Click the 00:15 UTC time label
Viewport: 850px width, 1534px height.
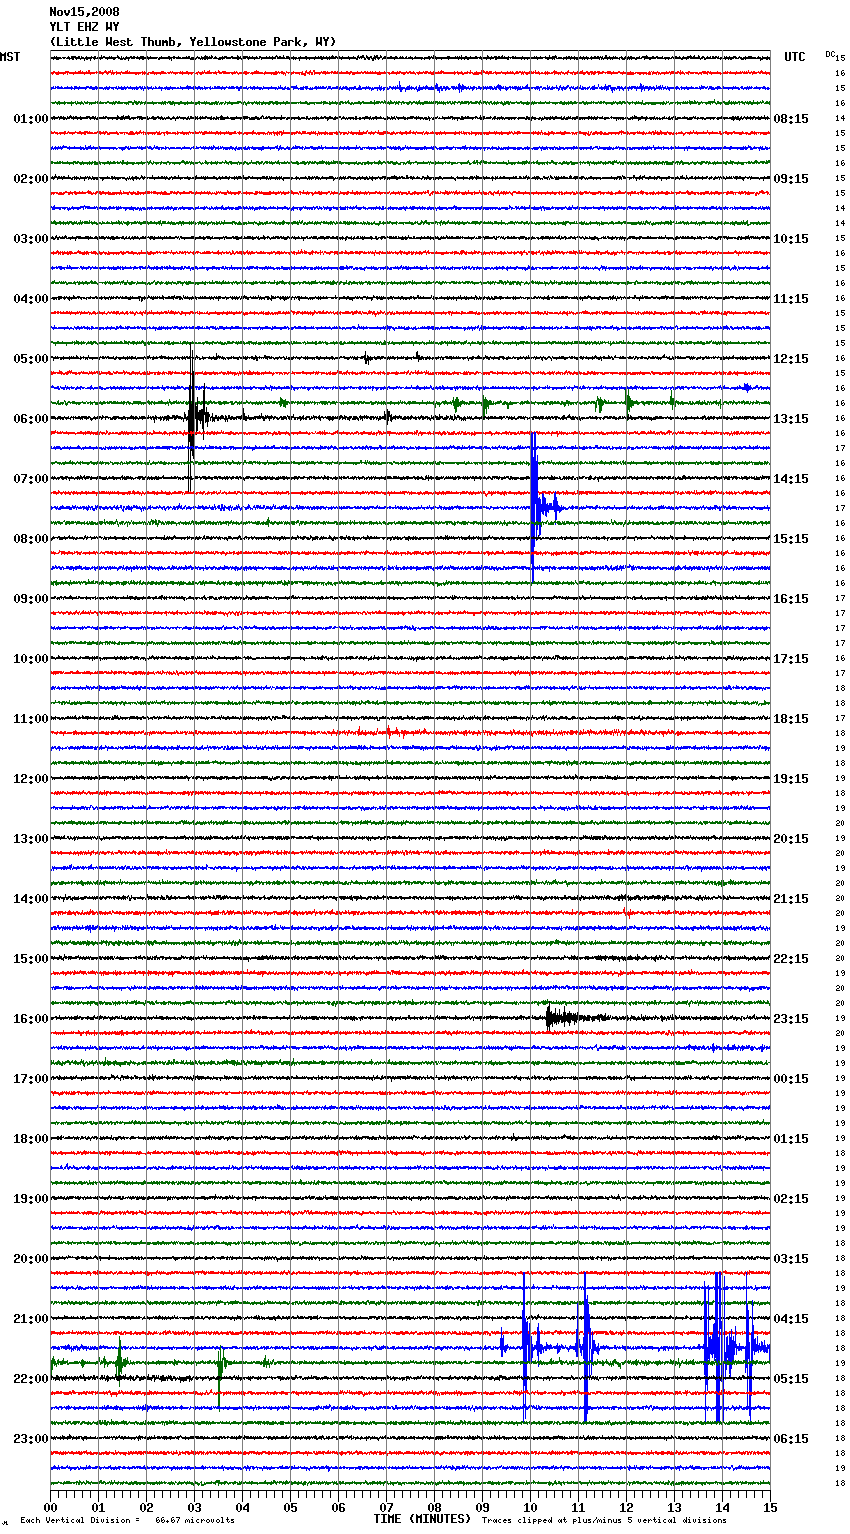(791, 1079)
